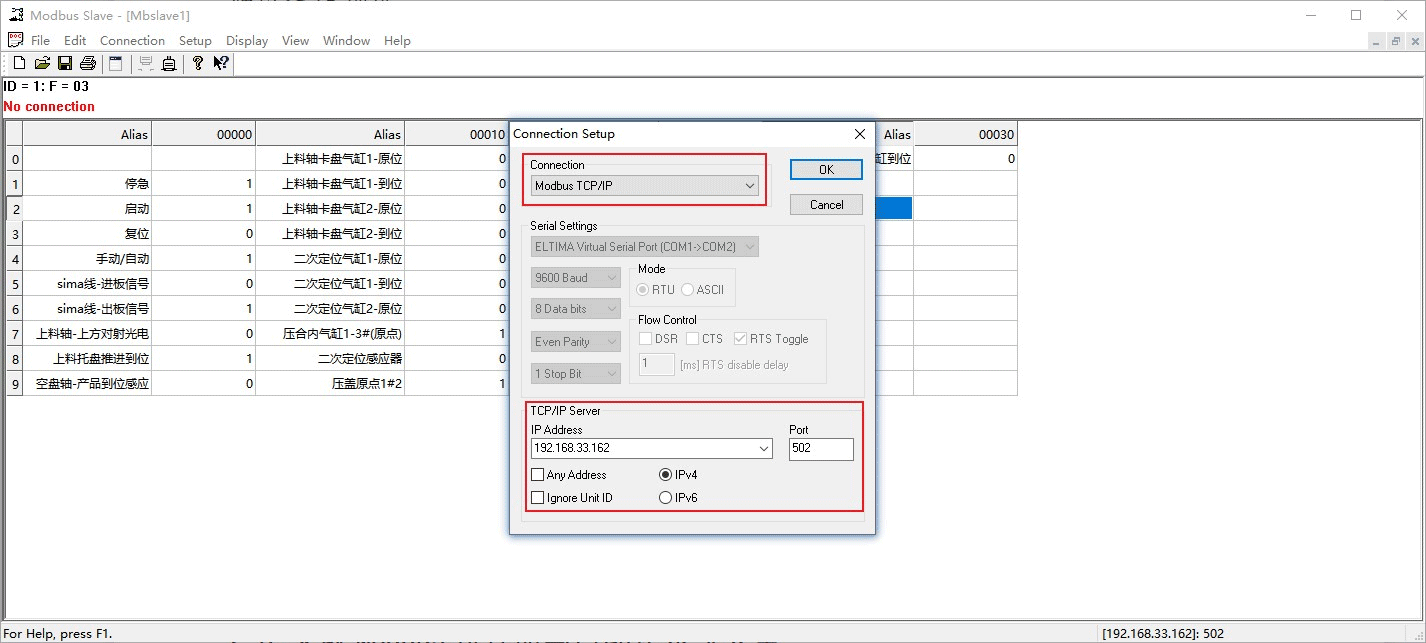Click the enabled connection device toolbar icon

169,63
